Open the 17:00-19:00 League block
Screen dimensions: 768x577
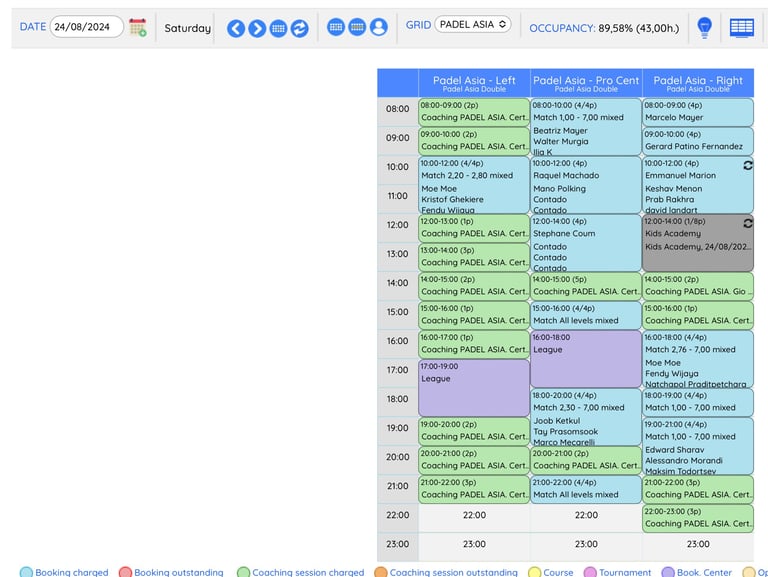[x=474, y=388]
